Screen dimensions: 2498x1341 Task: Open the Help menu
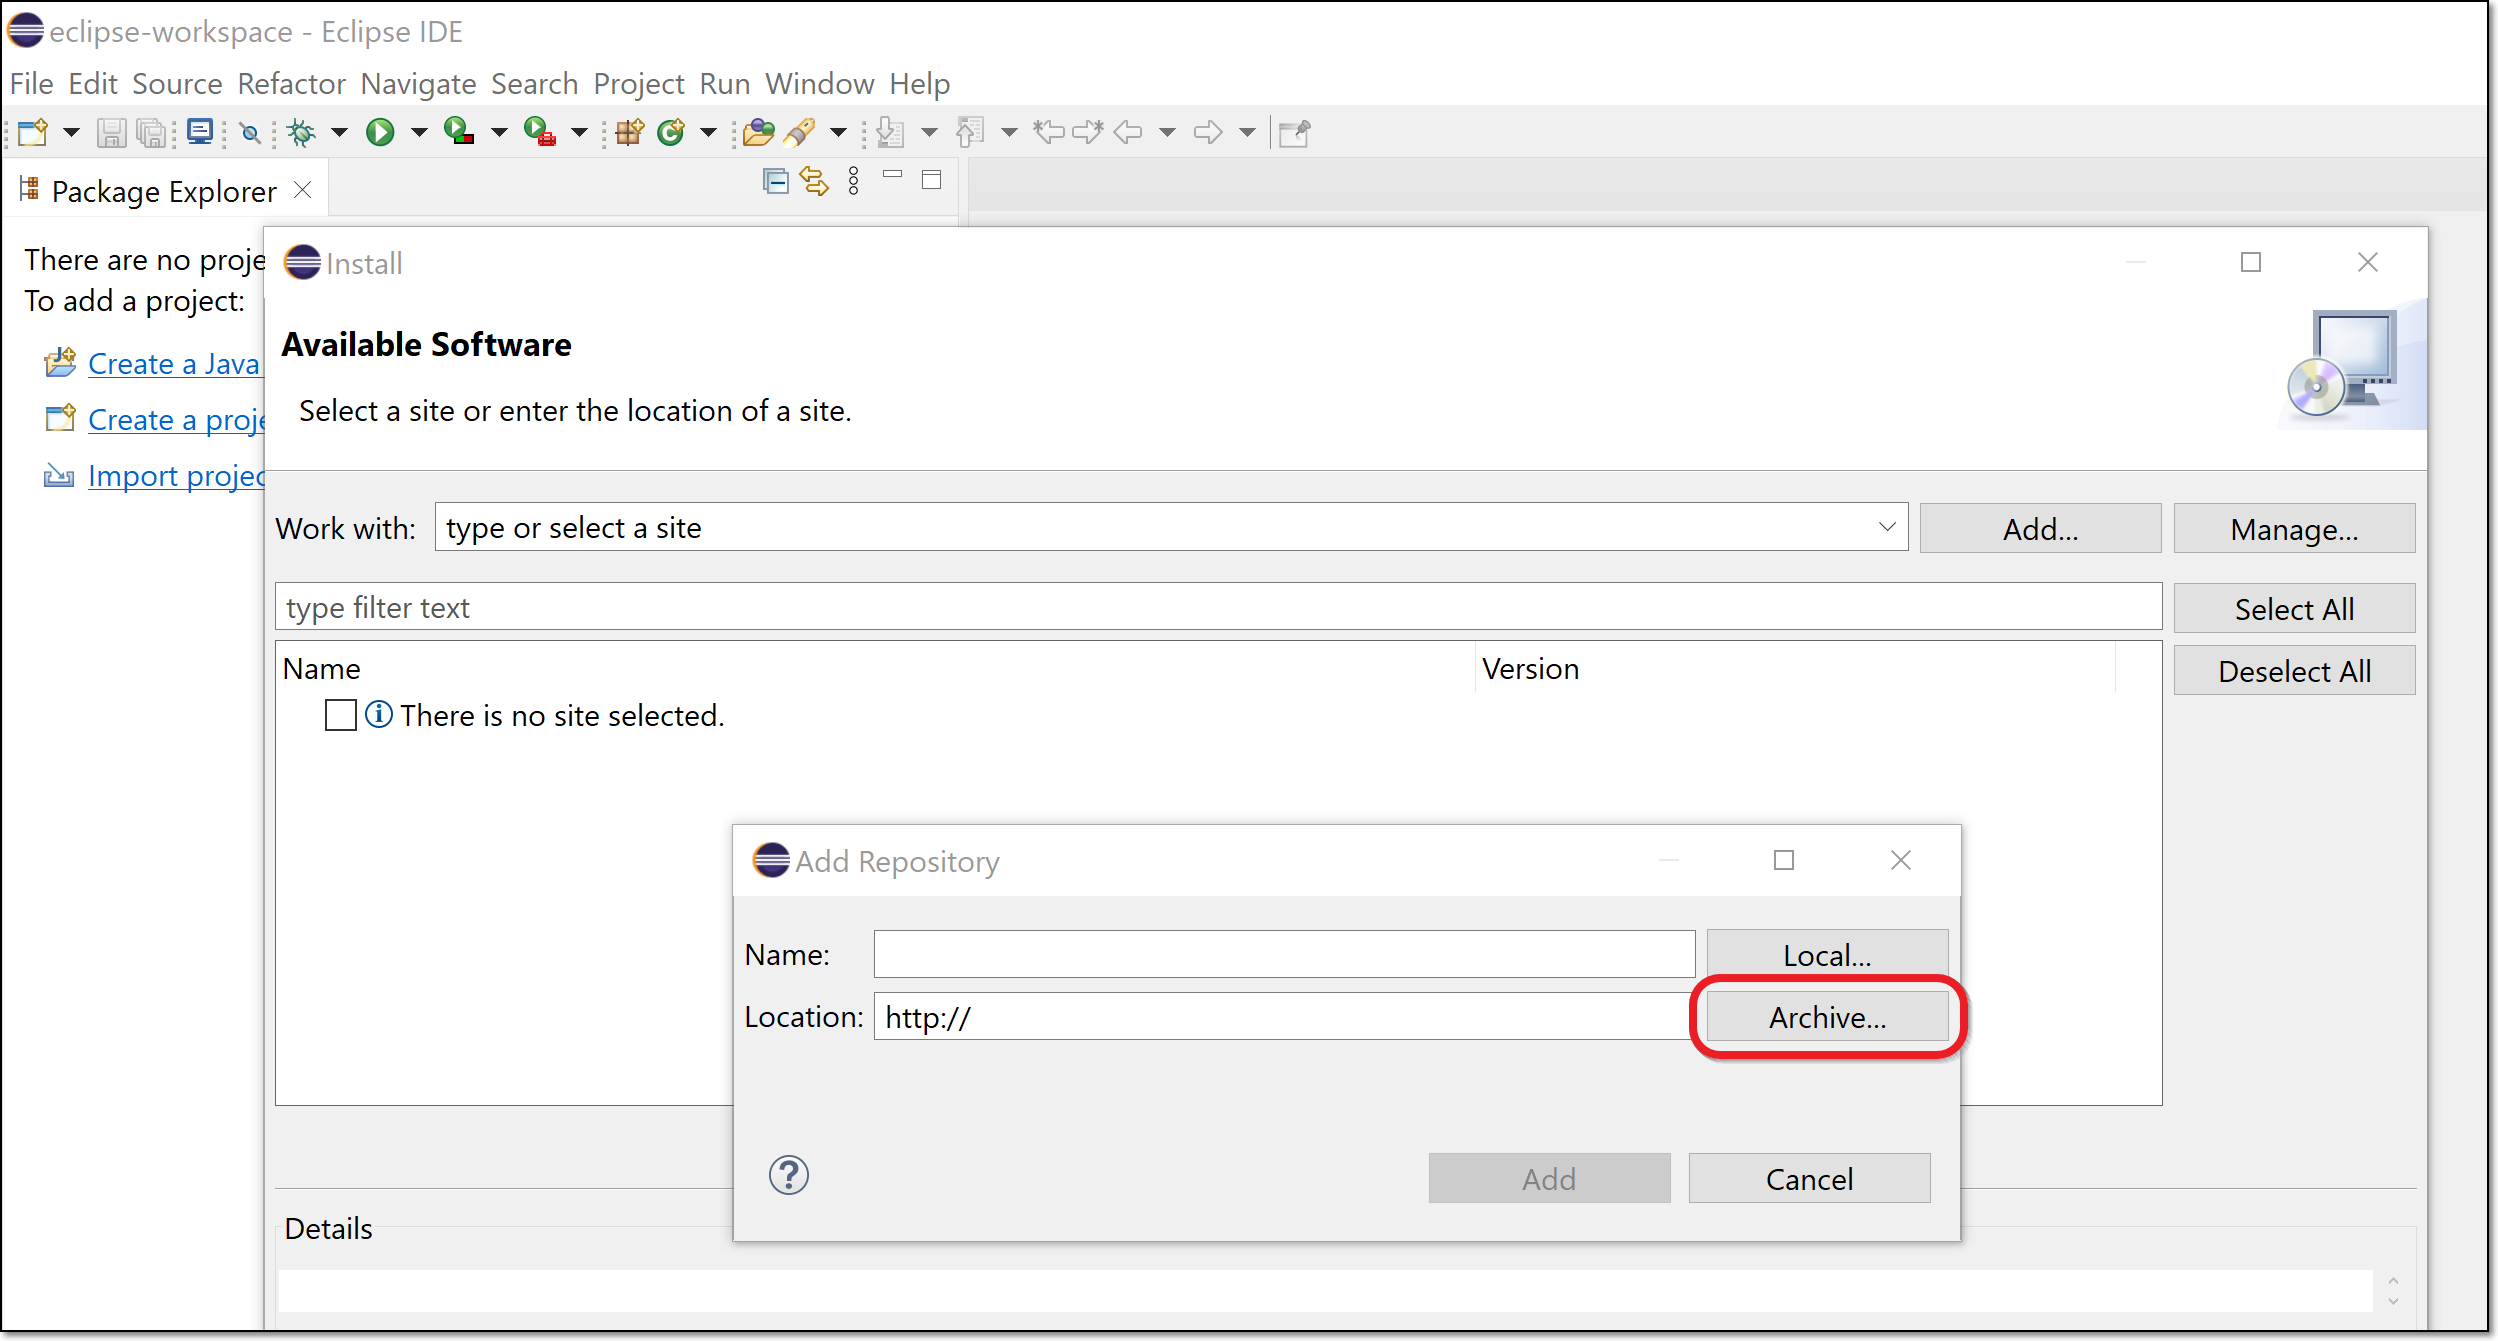pos(920,84)
